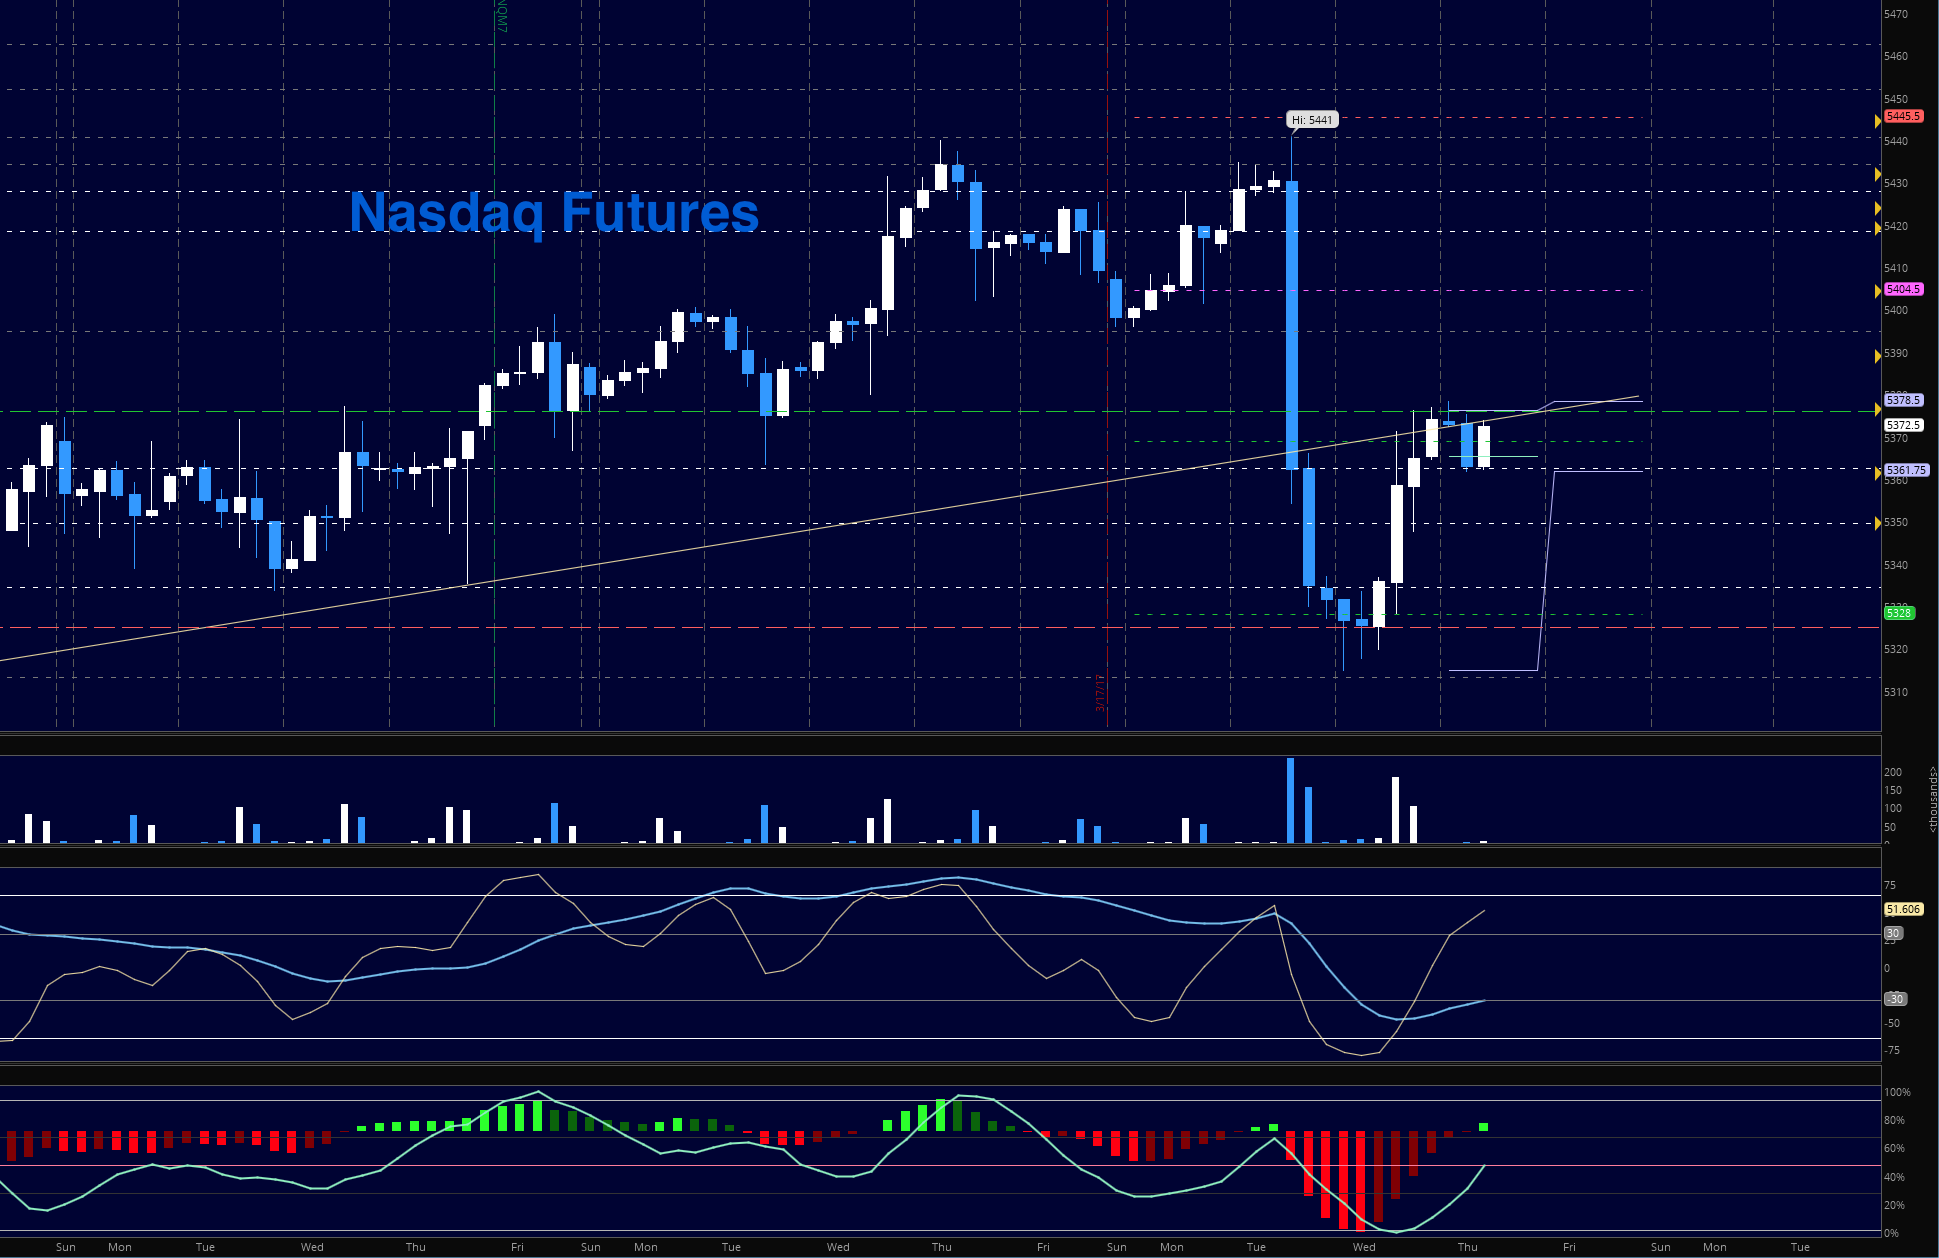Click the yellow 51.606 oscillator value label
This screenshot has height=1258, width=1939.
[1902, 909]
